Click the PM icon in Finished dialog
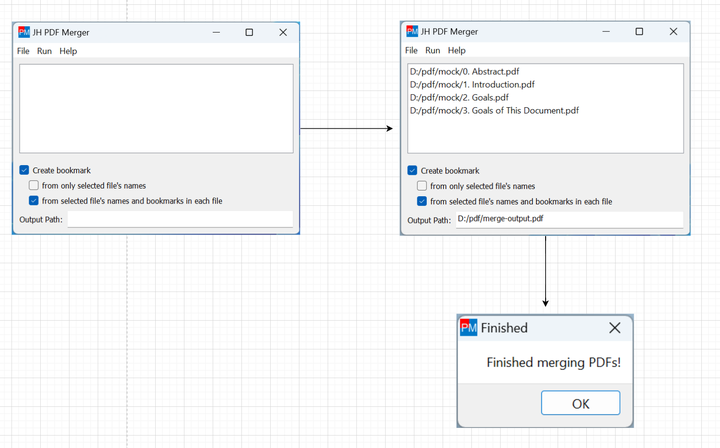720x448 pixels. (x=469, y=328)
